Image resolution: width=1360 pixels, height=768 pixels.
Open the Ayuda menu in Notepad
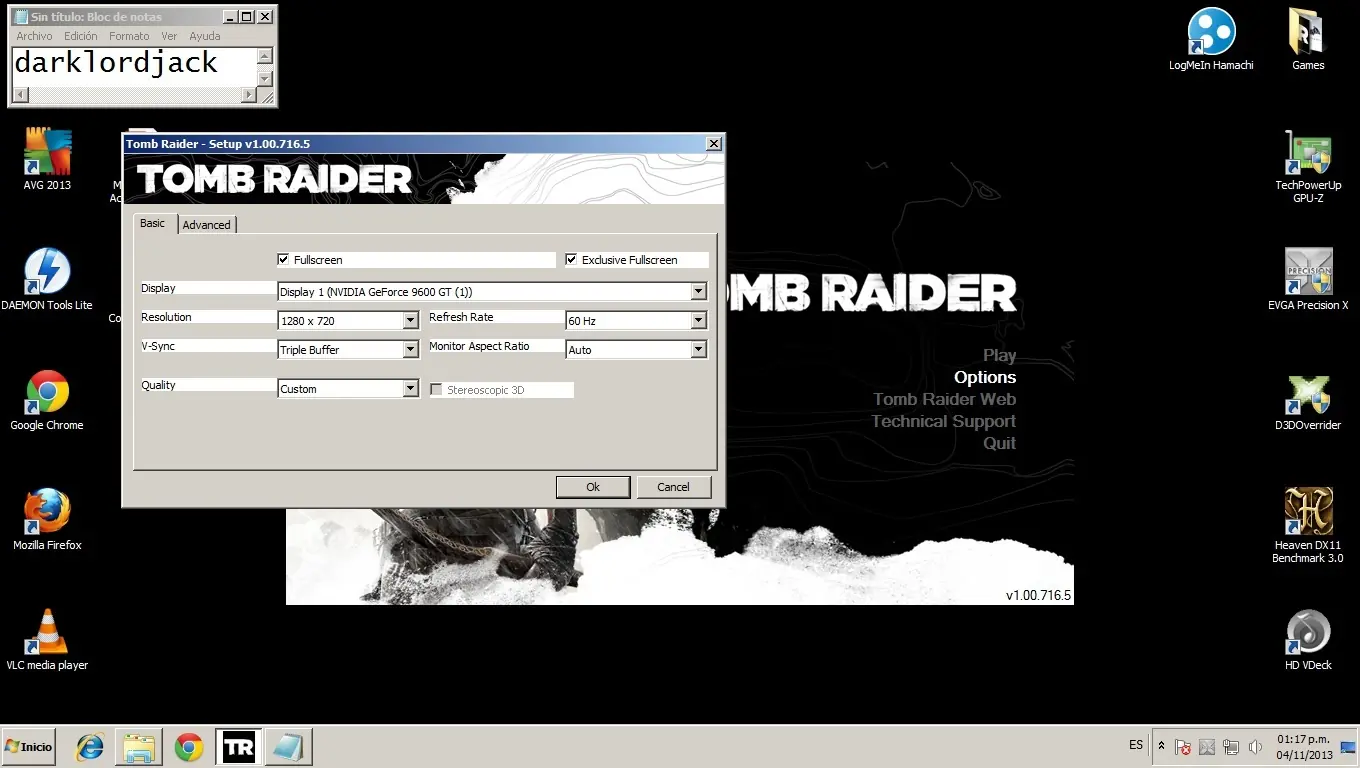click(x=205, y=36)
